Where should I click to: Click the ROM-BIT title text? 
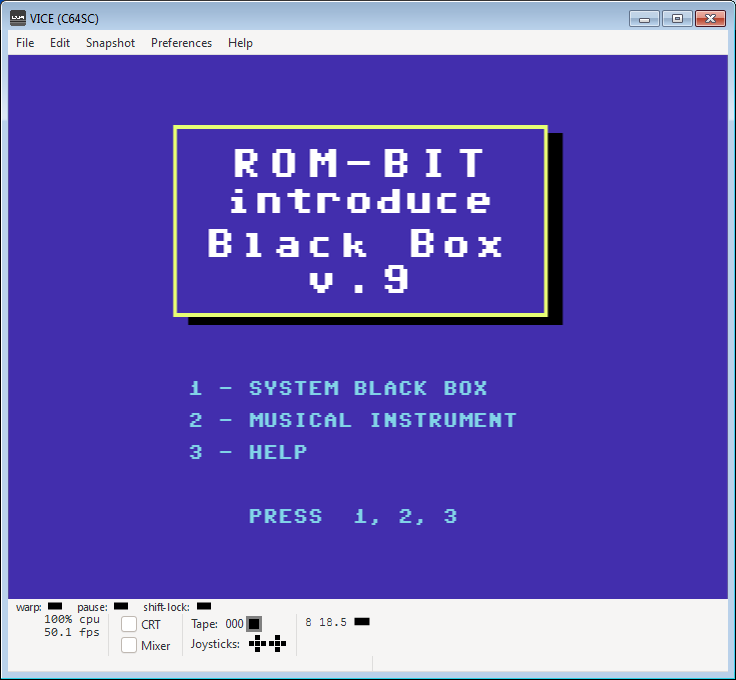(x=360, y=163)
